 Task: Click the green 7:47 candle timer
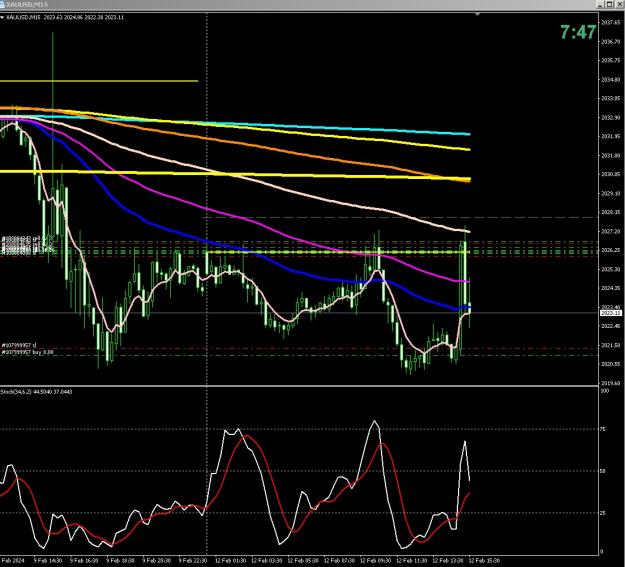click(x=578, y=32)
